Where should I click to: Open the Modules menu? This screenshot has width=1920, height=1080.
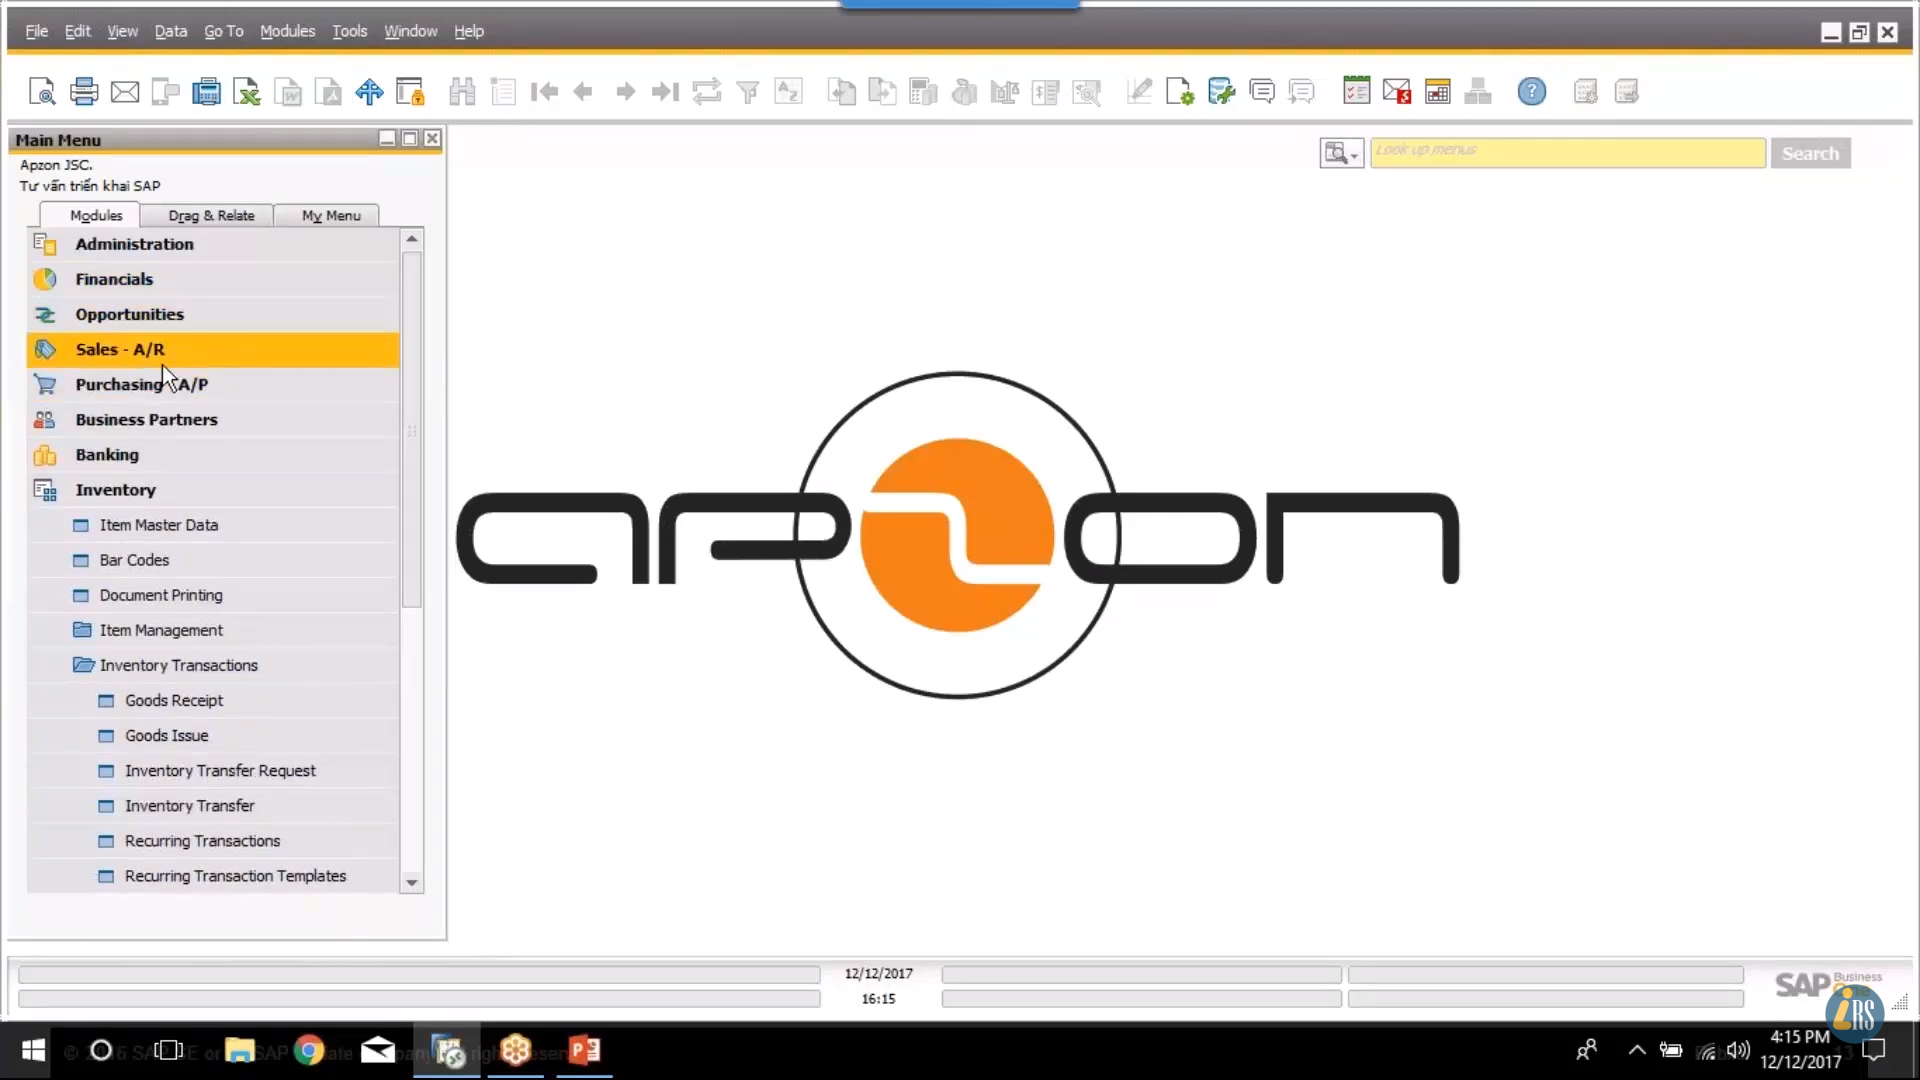point(288,31)
